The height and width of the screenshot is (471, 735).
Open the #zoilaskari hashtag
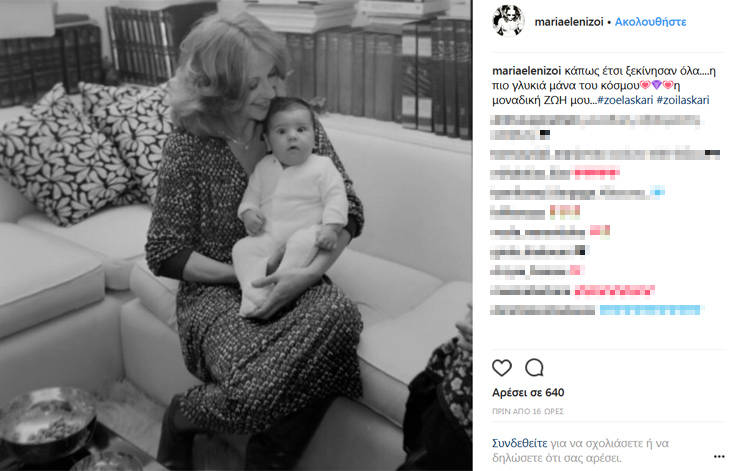pos(683,100)
